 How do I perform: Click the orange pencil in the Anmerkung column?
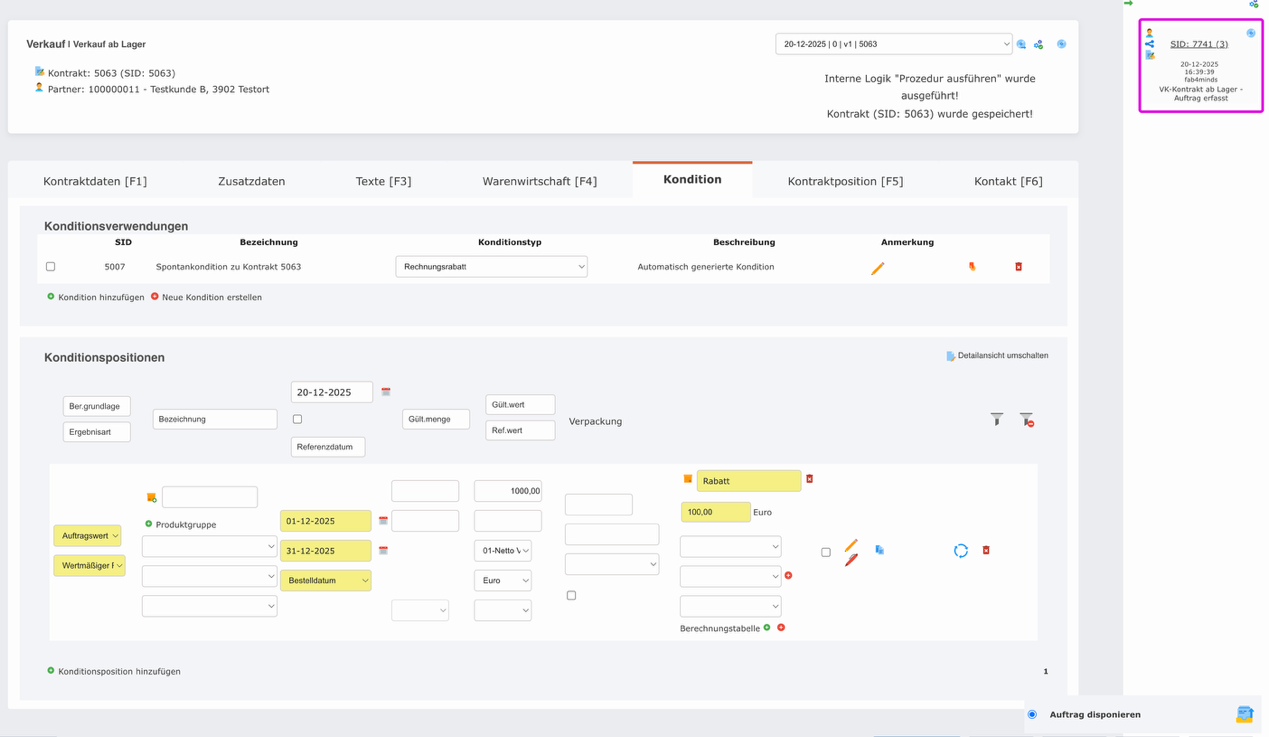(877, 268)
